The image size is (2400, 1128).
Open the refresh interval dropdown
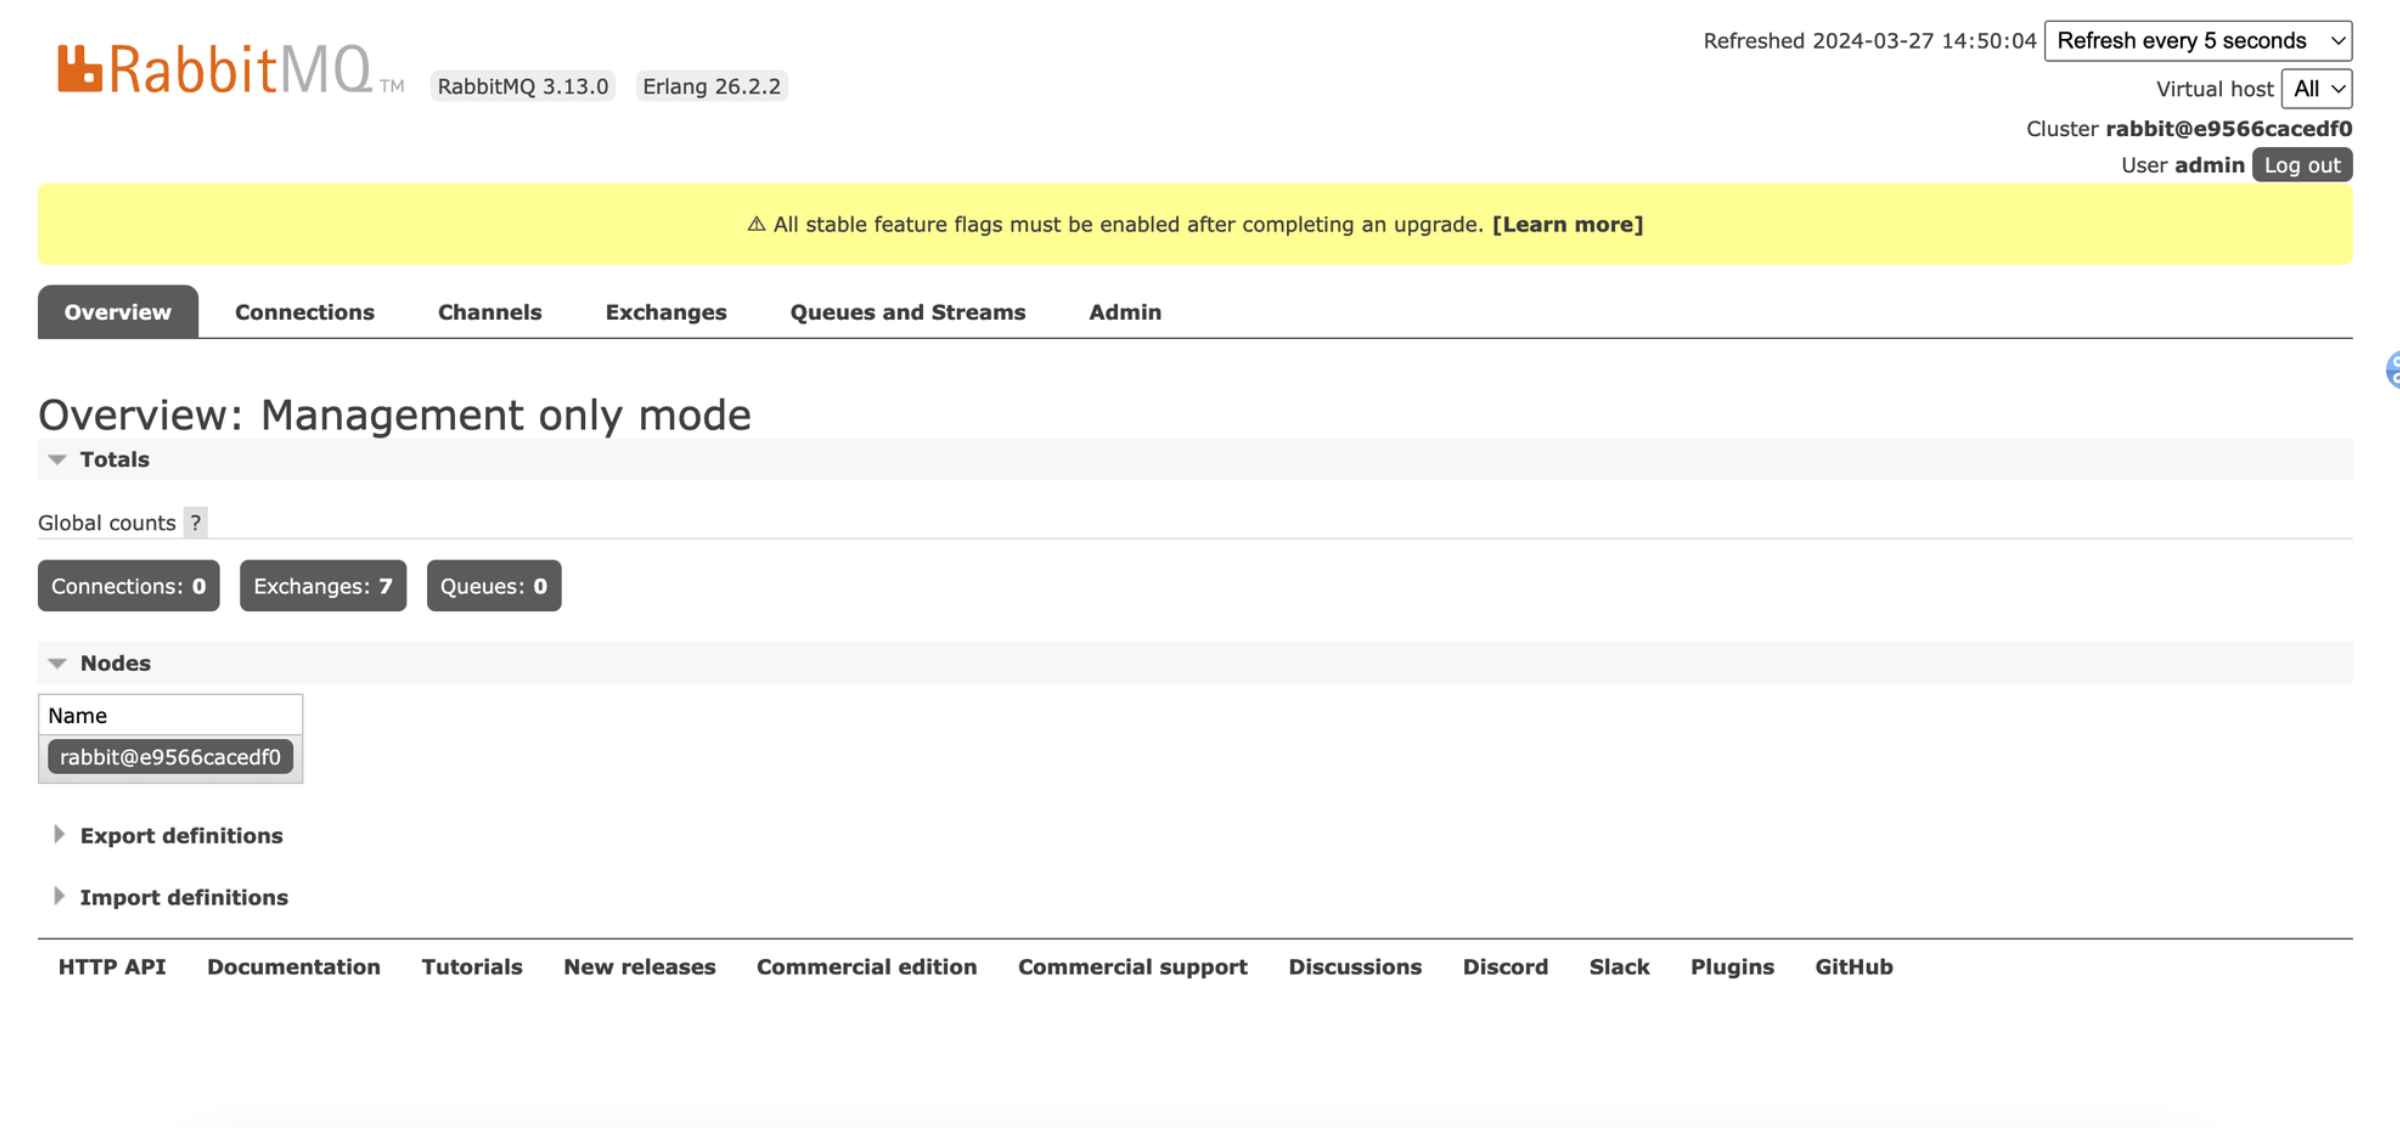[2197, 41]
